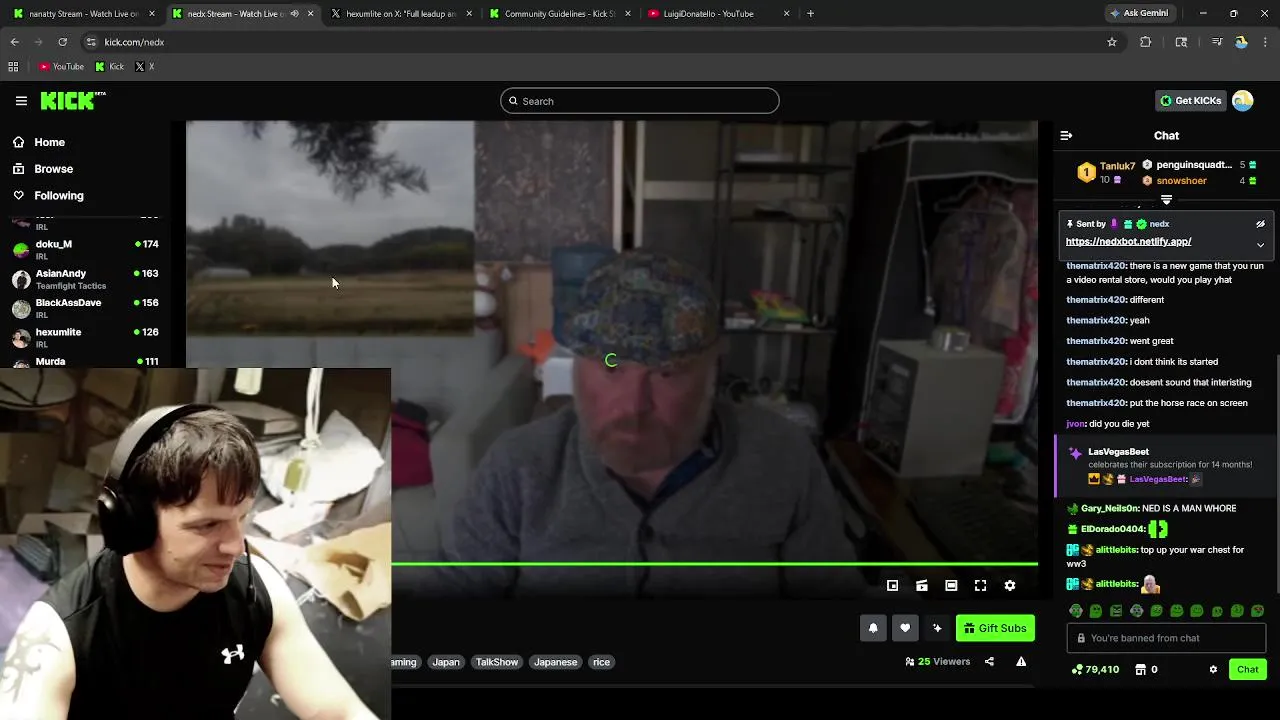Screen dimensions: 1280x720
Task: Bookmark this page with star icon
Action: point(1111,42)
